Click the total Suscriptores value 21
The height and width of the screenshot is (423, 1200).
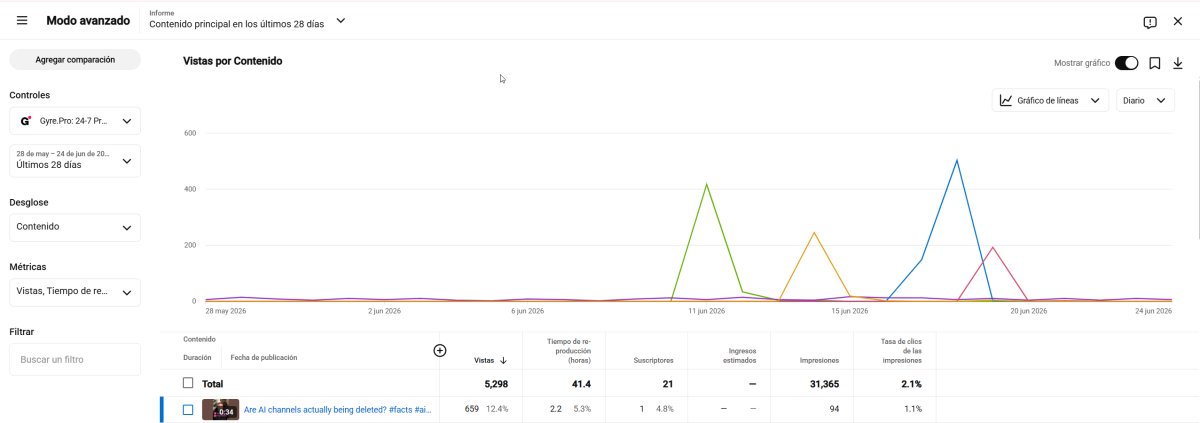coord(668,384)
